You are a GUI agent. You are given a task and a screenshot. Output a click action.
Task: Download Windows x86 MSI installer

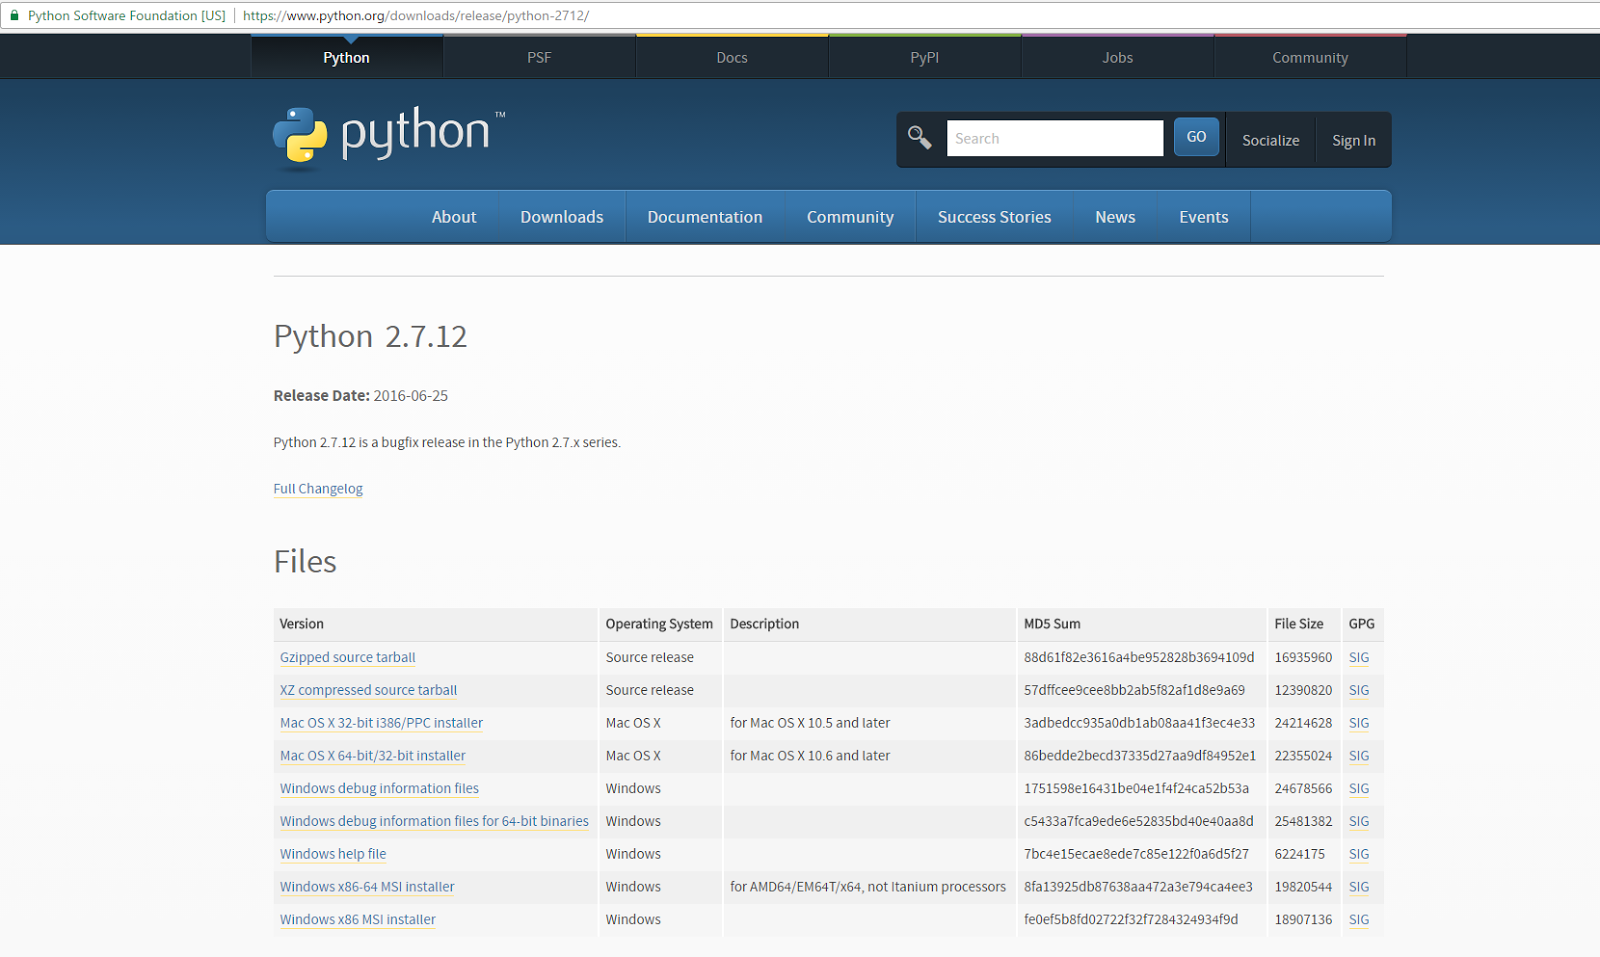(x=358, y=920)
